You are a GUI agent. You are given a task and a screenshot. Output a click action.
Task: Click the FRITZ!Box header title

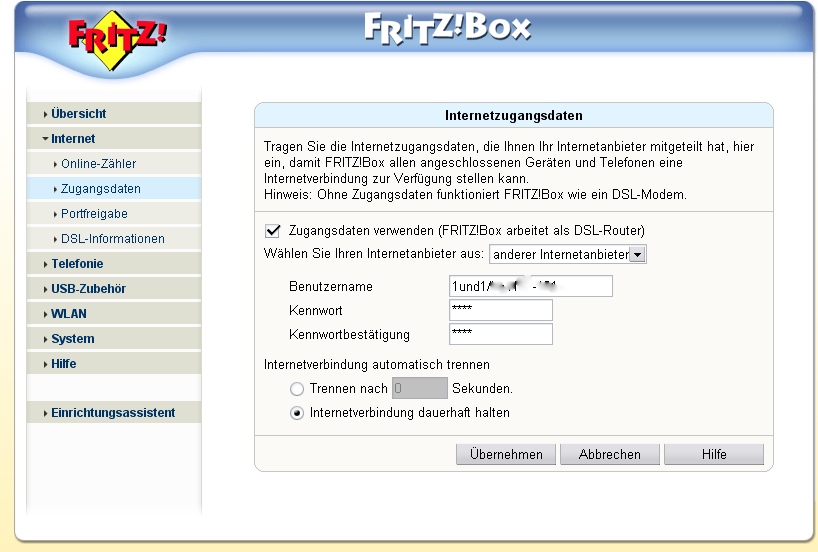click(447, 28)
